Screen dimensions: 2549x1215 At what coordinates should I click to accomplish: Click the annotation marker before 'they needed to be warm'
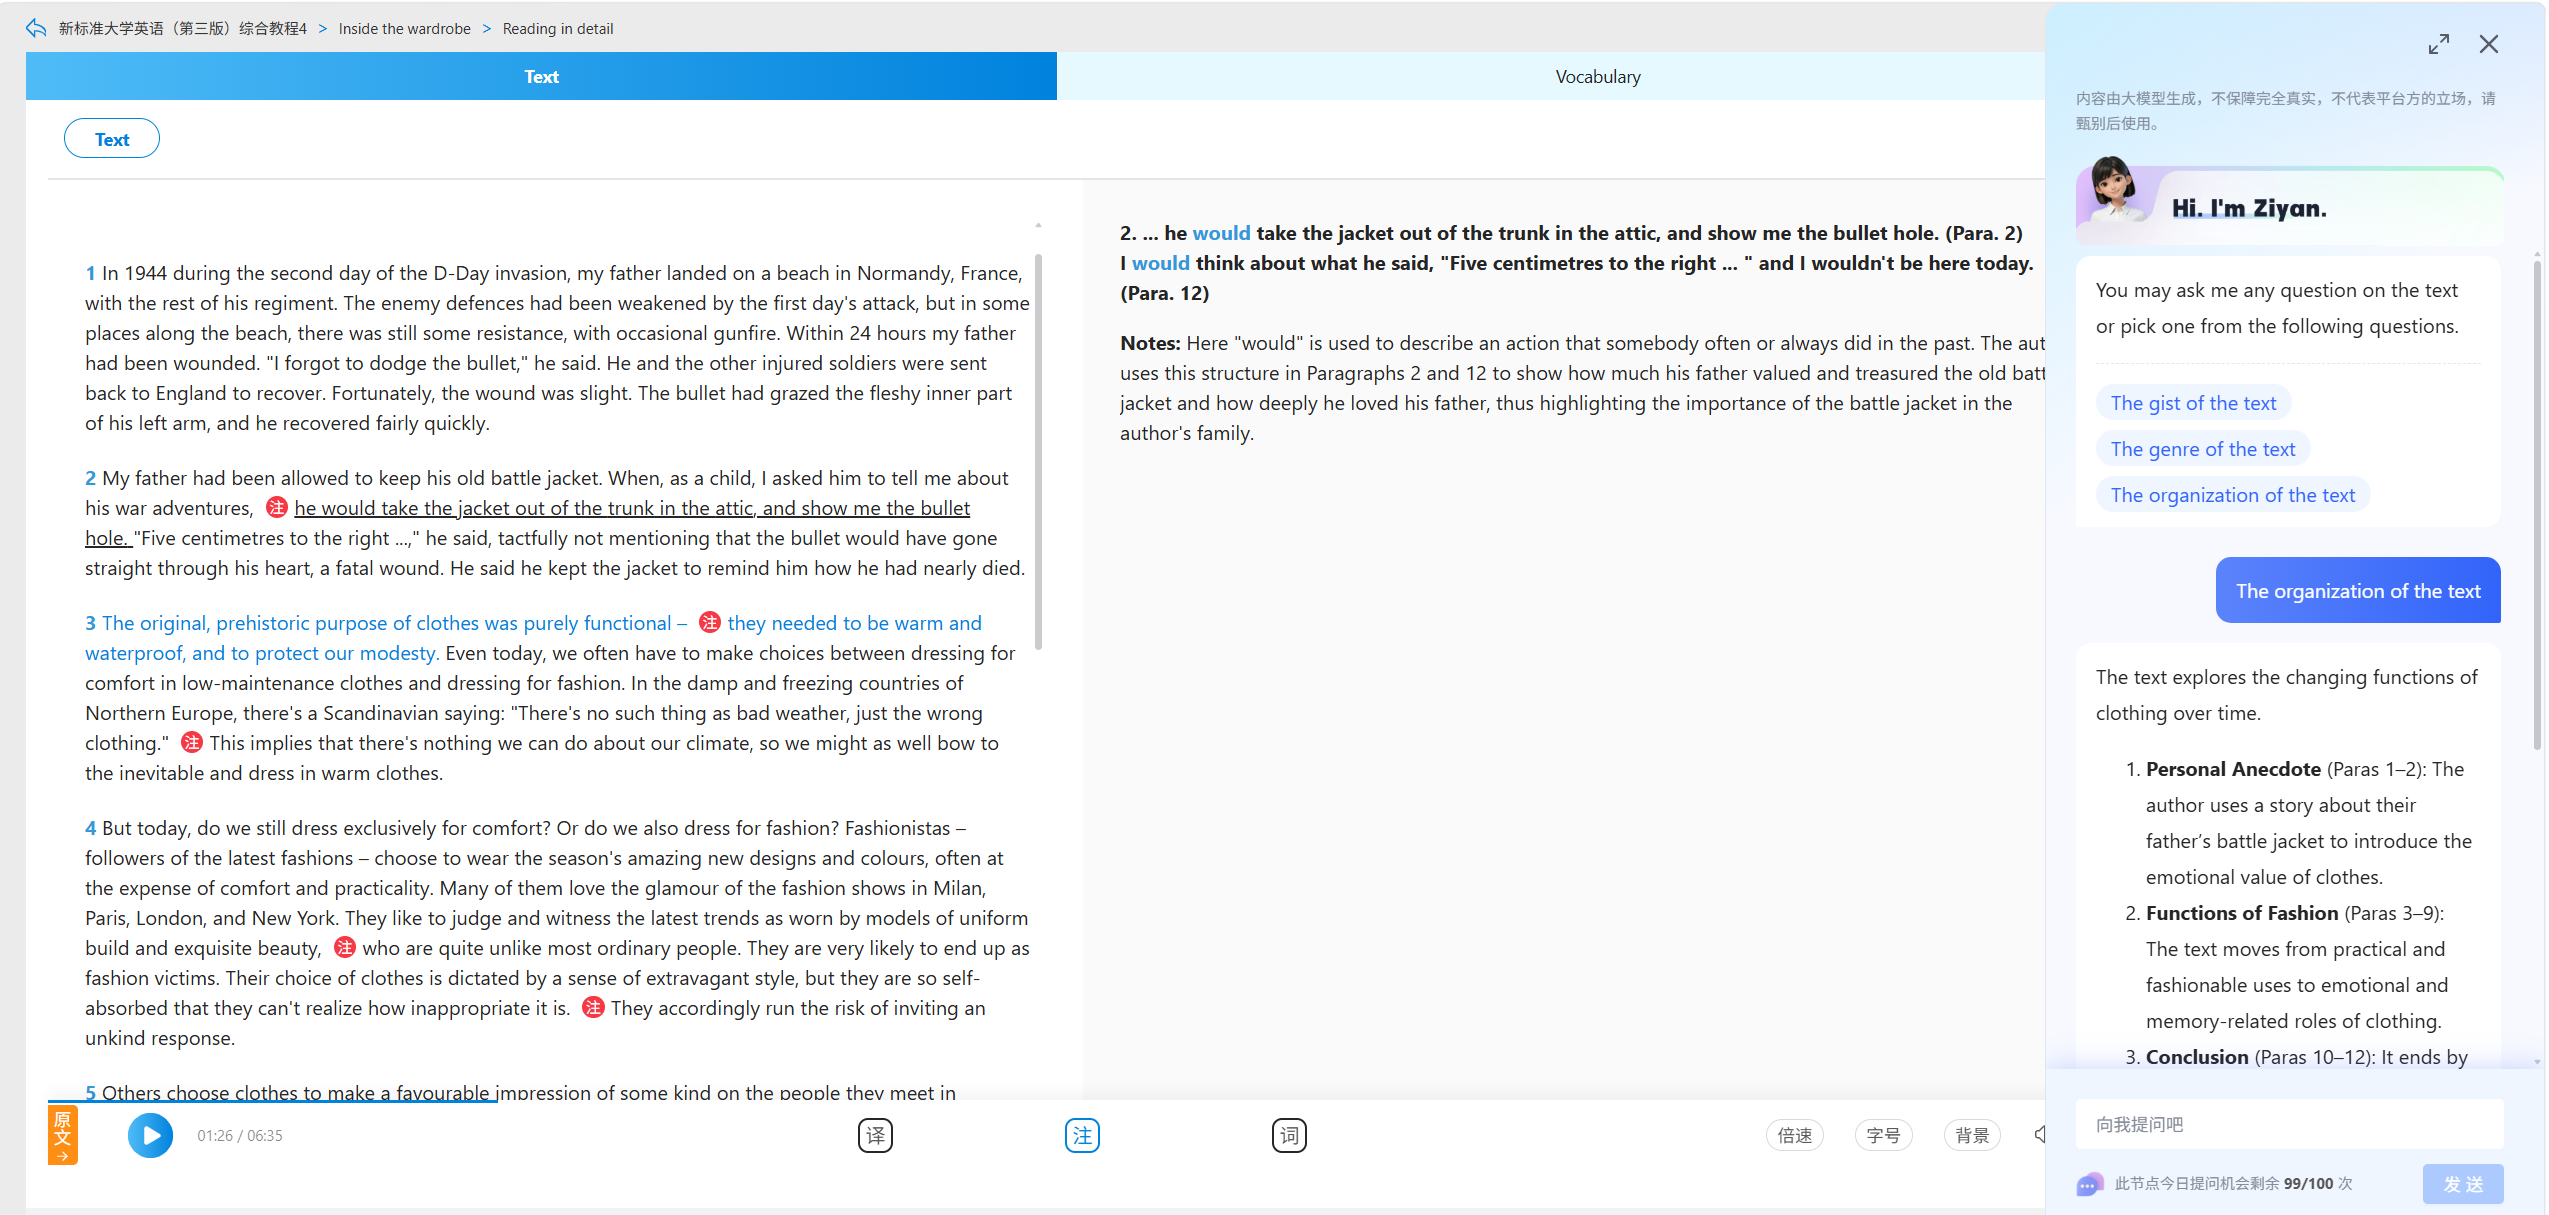tap(709, 622)
